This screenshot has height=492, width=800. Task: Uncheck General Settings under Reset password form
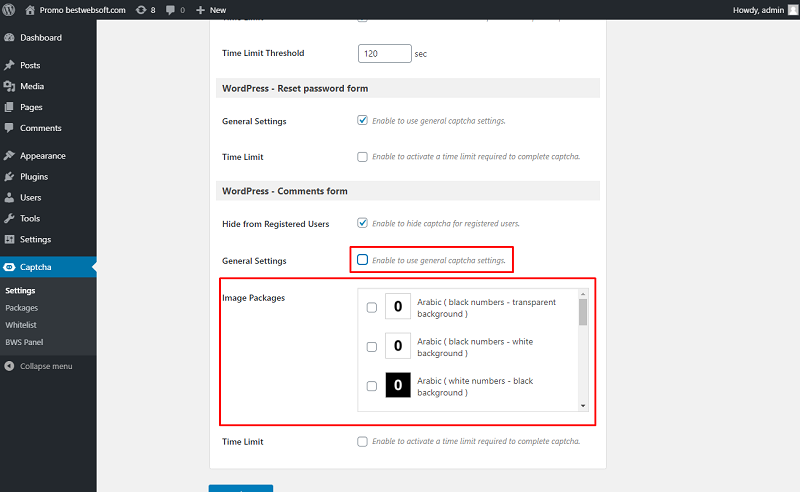(362, 120)
